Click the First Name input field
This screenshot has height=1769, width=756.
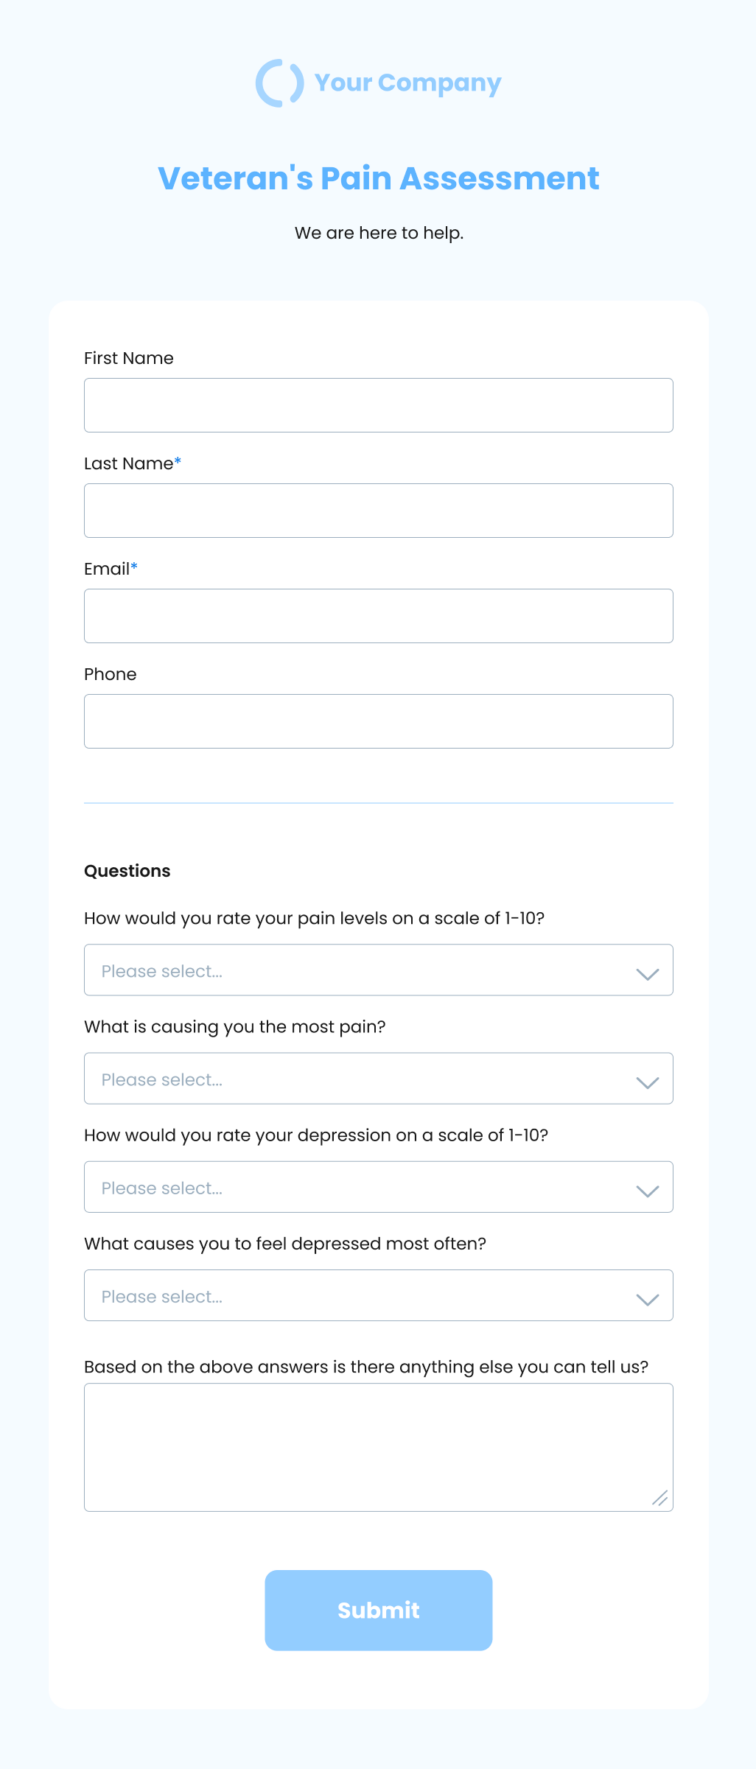(x=378, y=405)
